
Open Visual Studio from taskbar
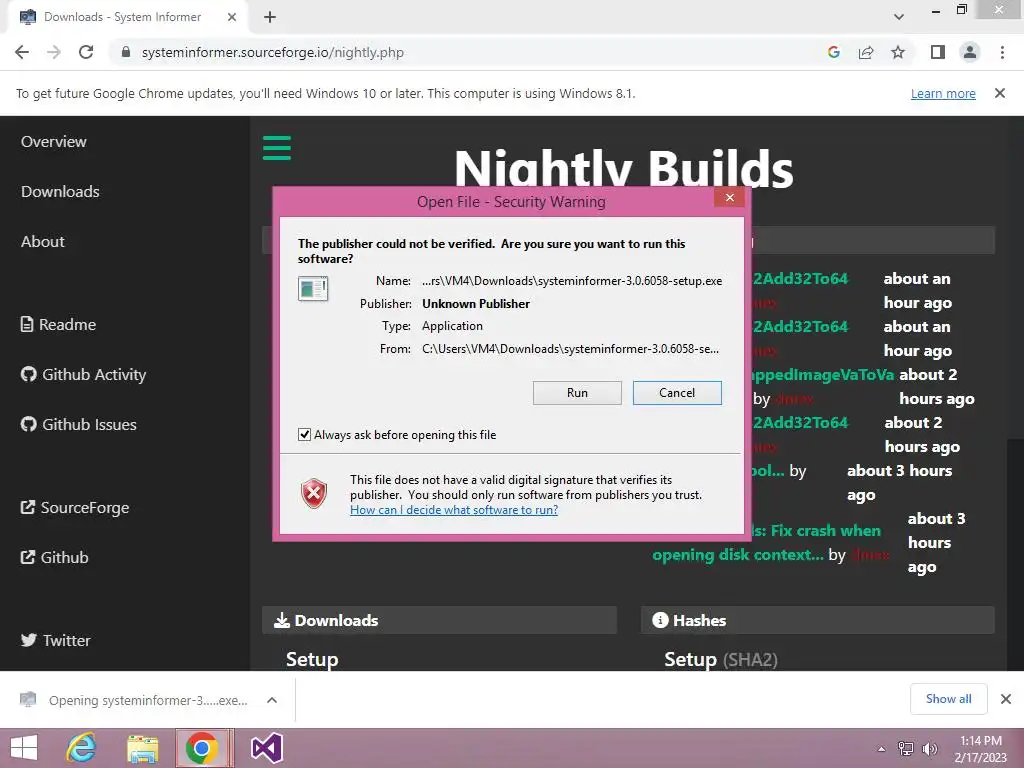click(x=266, y=748)
